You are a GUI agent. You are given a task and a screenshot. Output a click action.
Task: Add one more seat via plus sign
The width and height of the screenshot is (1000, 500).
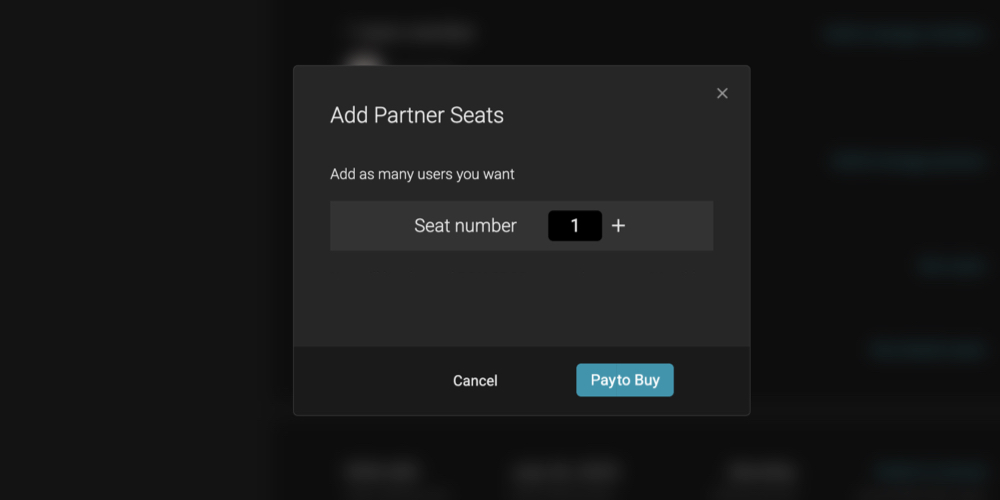pos(618,226)
